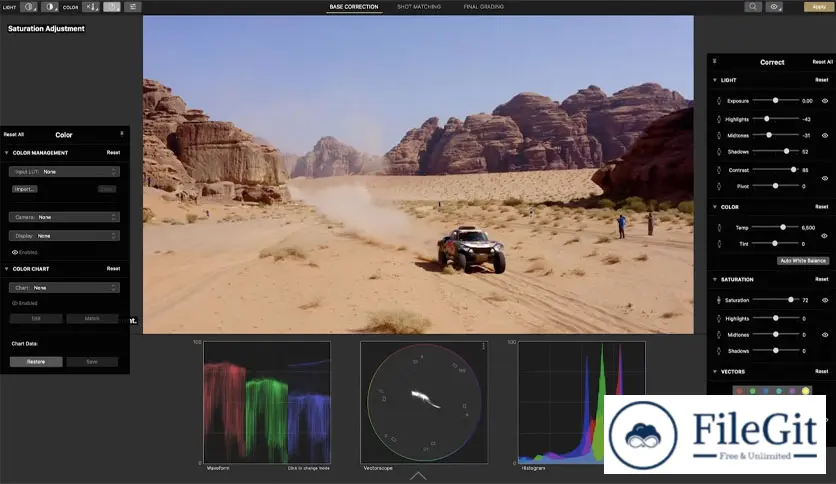Click the light Shadows adjustment icon
This screenshot has height=484, width=836.
point(719,152)
